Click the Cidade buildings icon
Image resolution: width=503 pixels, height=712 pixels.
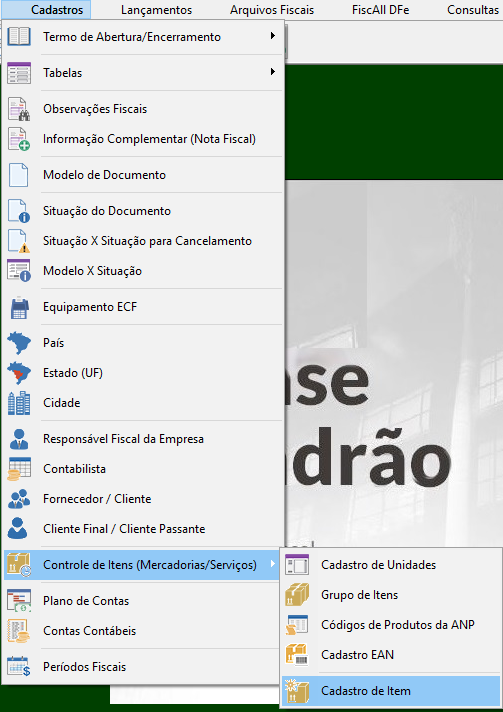pyautogui.click(x=19, y=403)
